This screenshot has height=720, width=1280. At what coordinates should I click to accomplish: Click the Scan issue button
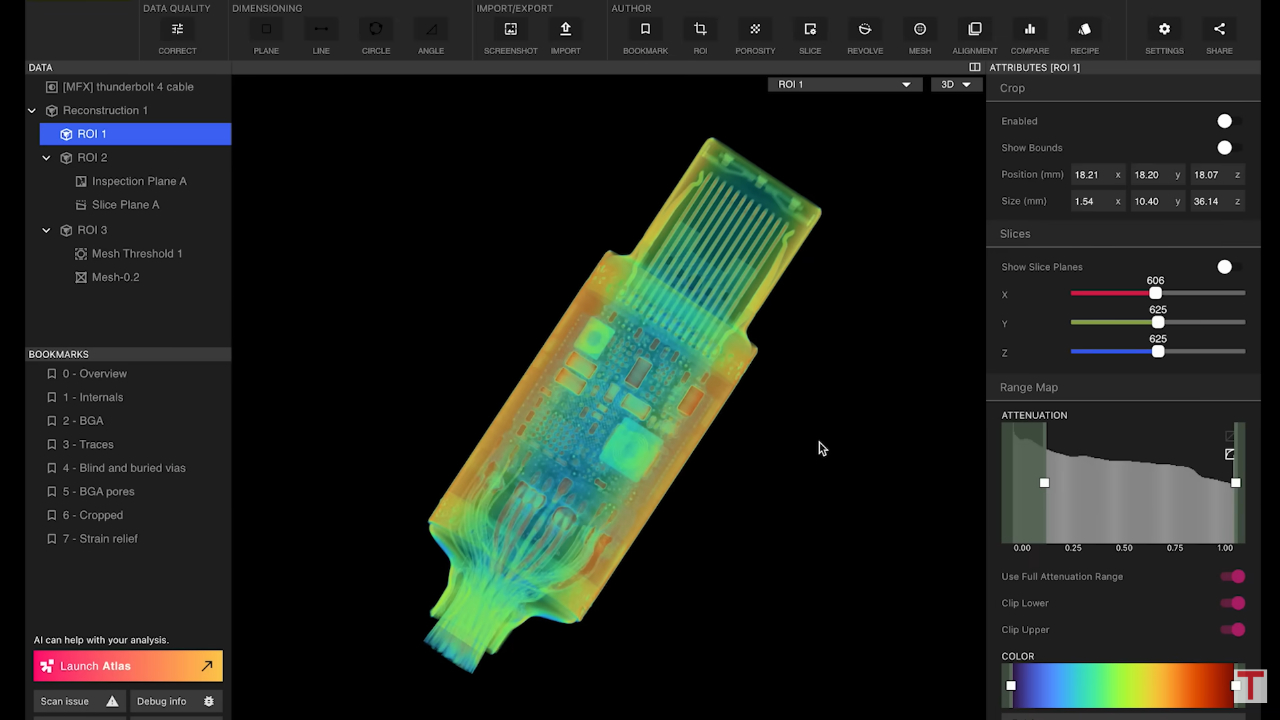tap(79, 702)
